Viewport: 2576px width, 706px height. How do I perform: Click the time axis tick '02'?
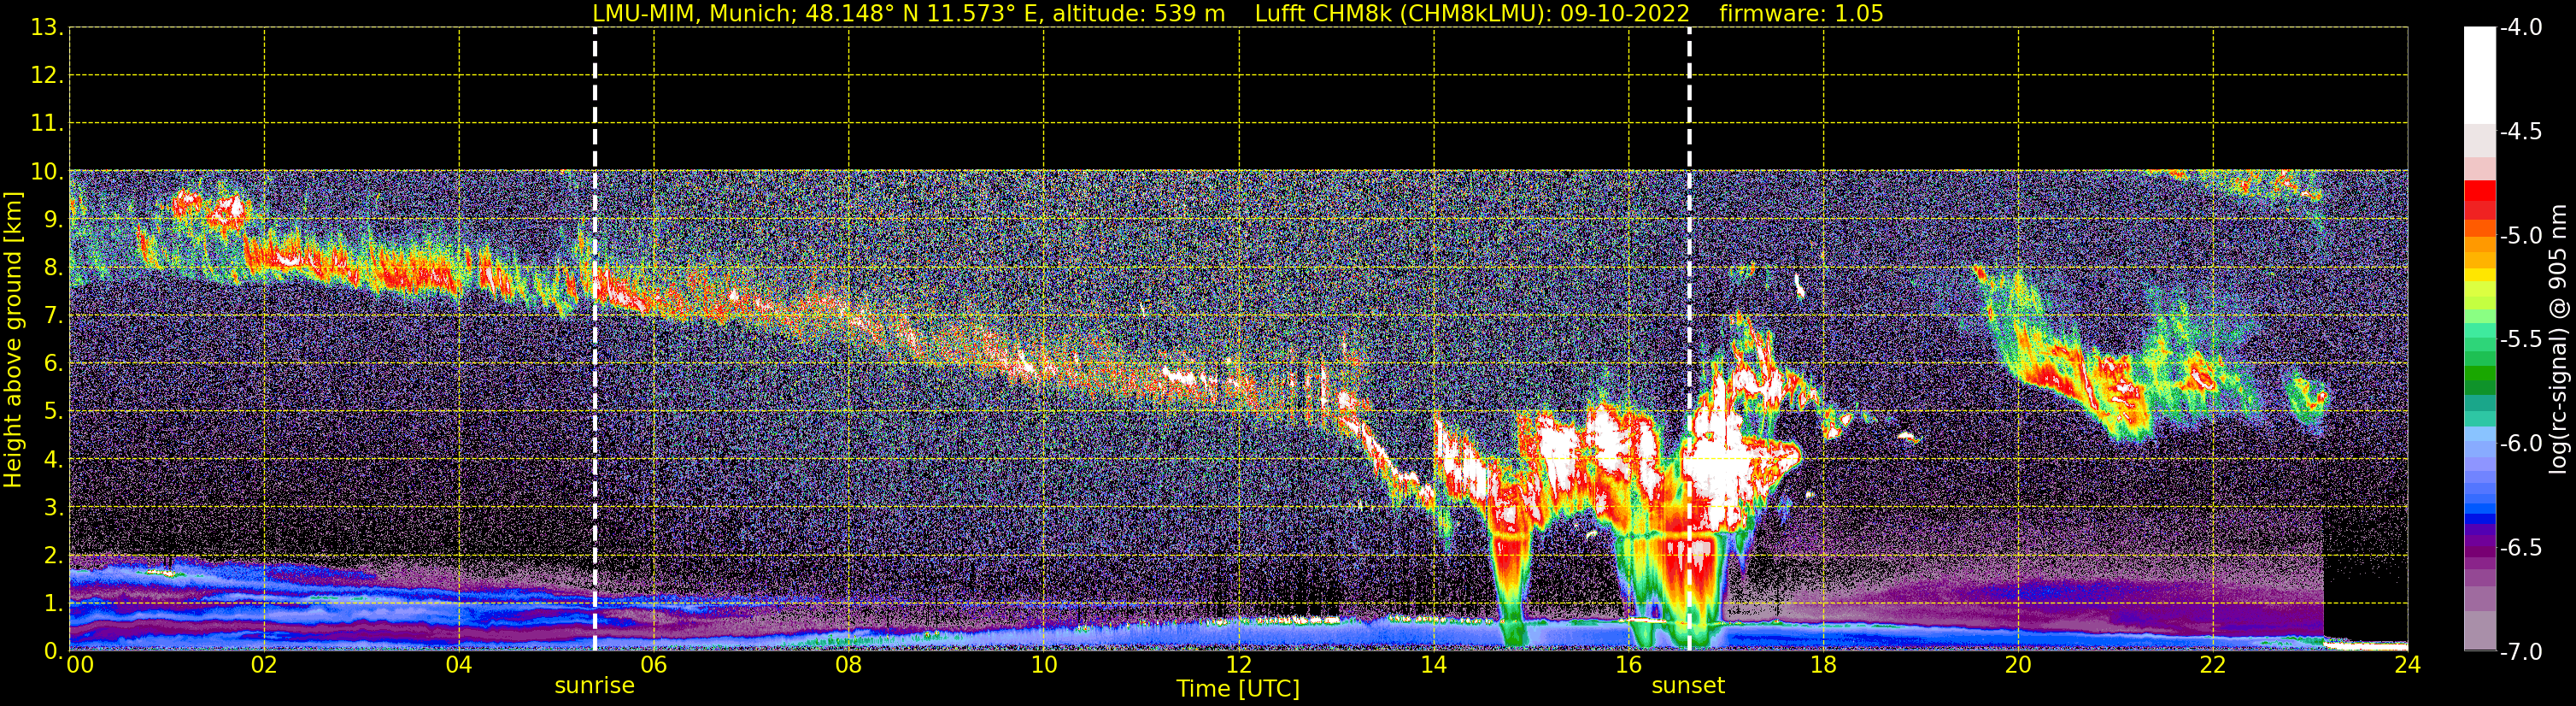click(x=264, y=666)
